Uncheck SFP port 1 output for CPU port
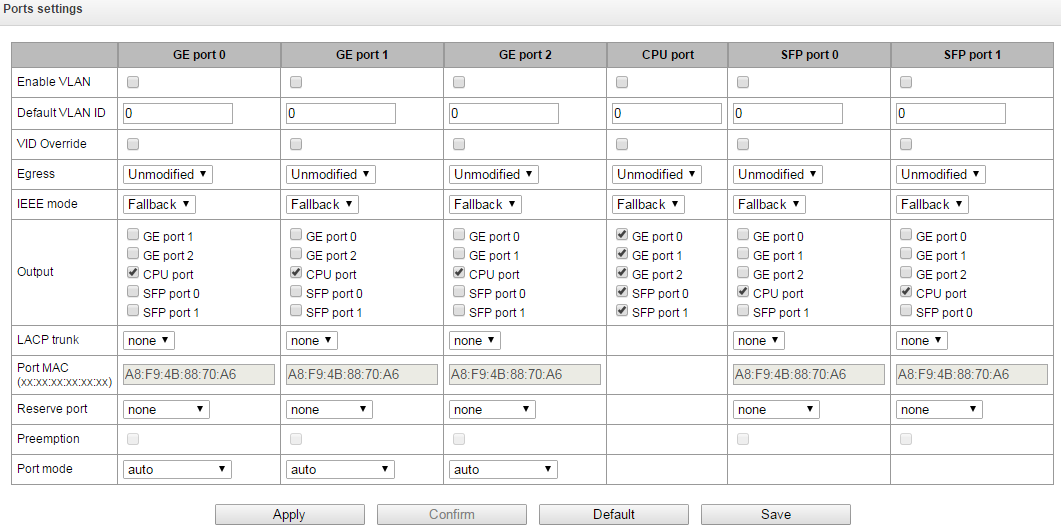This screenshot has height=531, width=1061. coord(622,312)
